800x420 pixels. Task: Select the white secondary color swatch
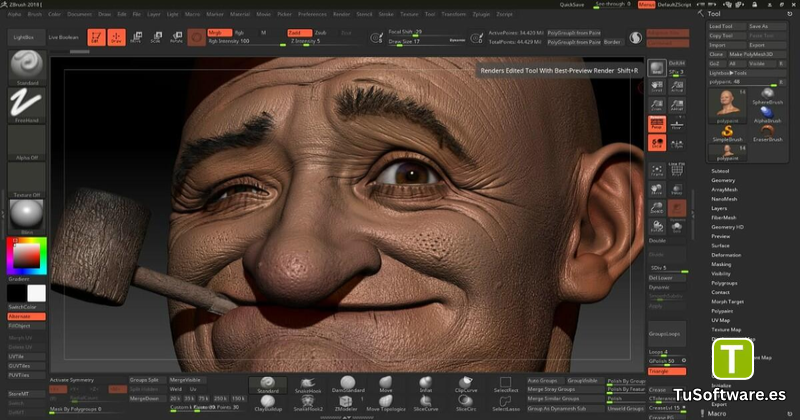pyautogui.click(x=36, y=293)
